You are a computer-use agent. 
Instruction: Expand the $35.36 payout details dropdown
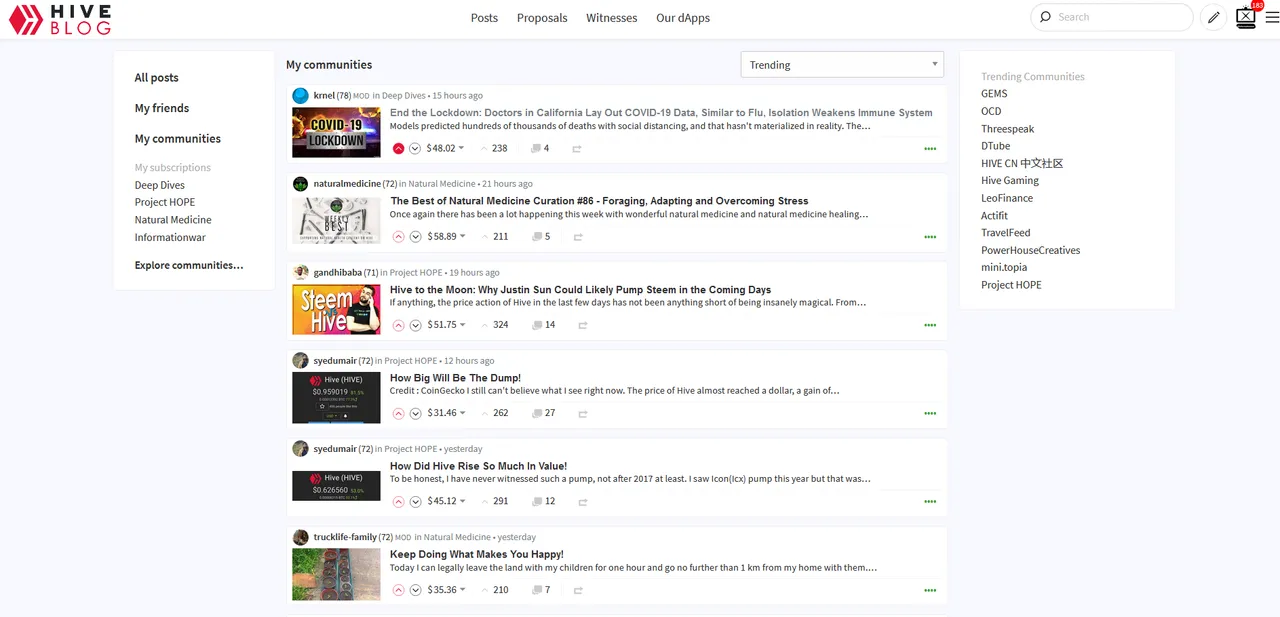point(445,590)
